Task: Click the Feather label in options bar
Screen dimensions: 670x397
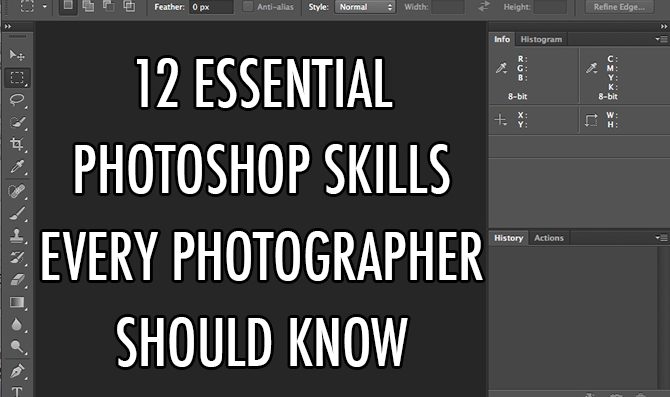Action: tap(170, 7)
